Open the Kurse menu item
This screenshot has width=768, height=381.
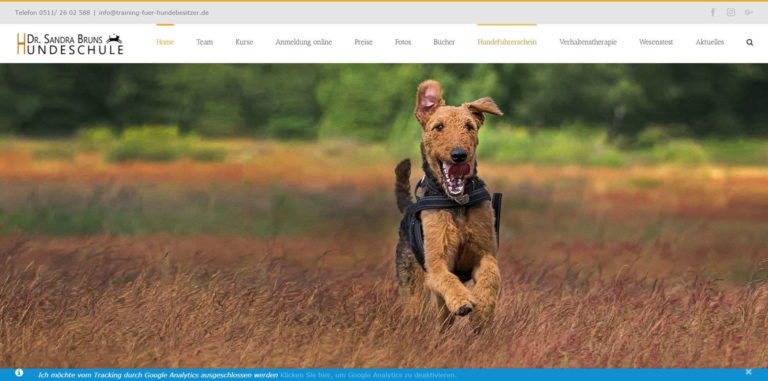click(x=244, y=42)
